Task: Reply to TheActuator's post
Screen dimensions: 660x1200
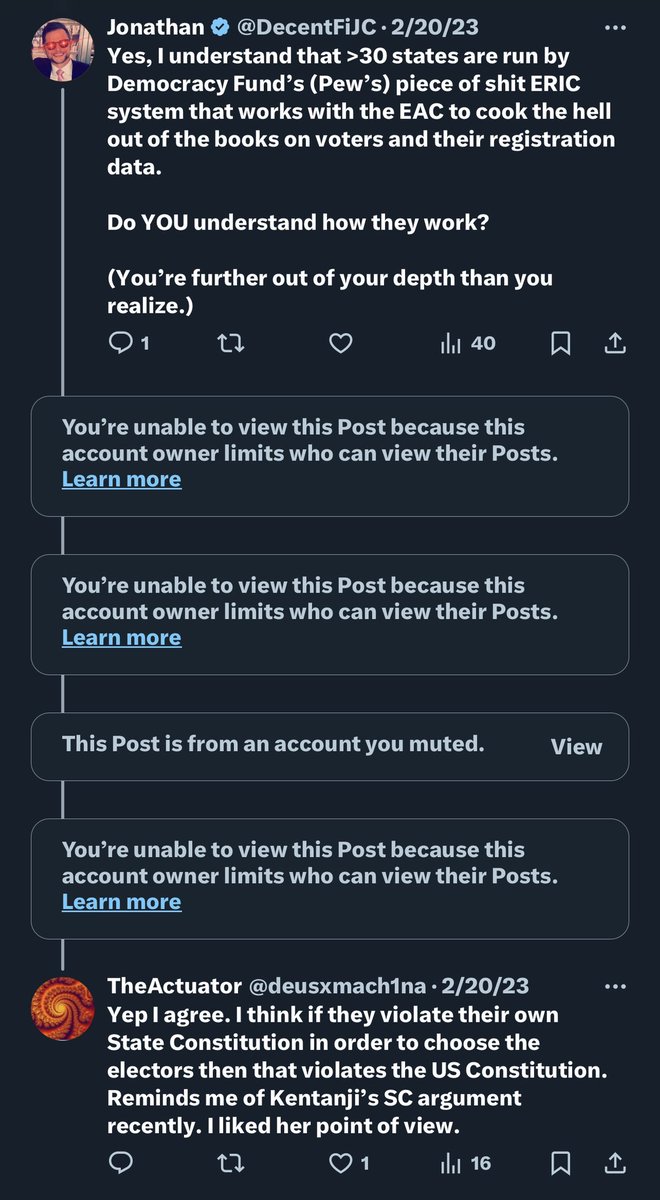Action: (121, 1163)
